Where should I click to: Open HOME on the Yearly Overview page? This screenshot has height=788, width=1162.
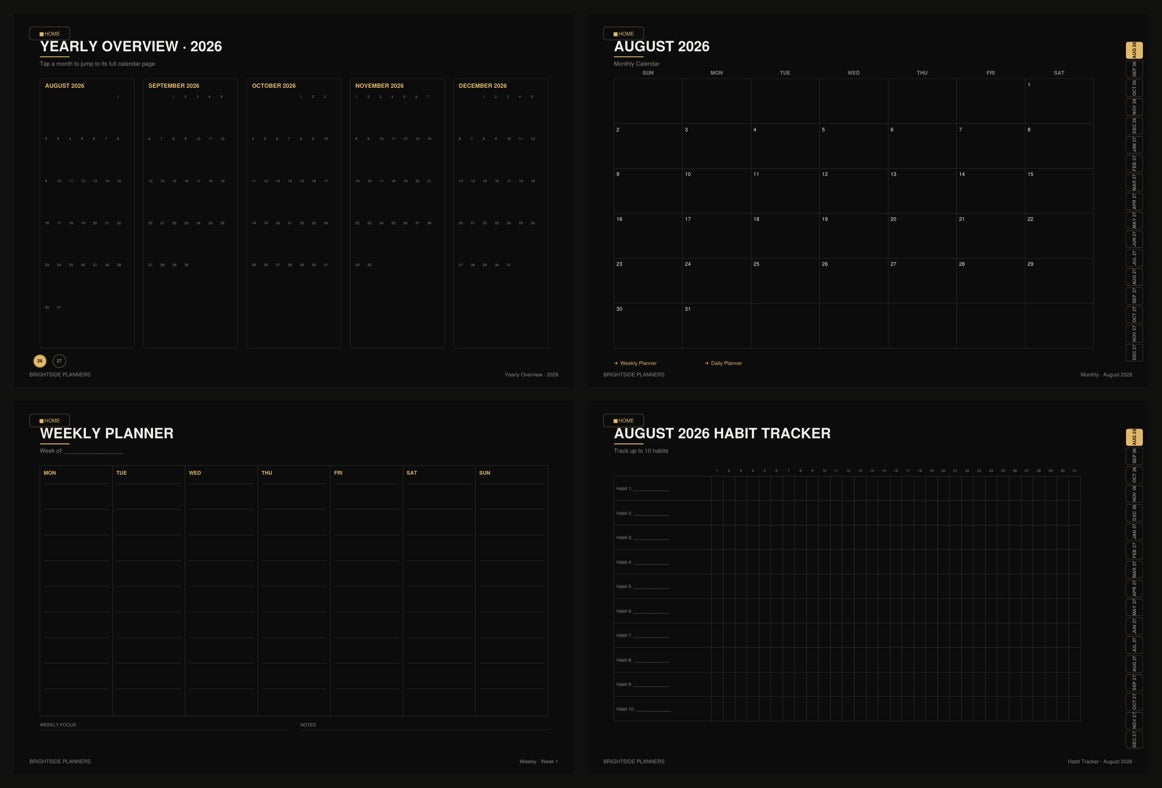(50, 33)
